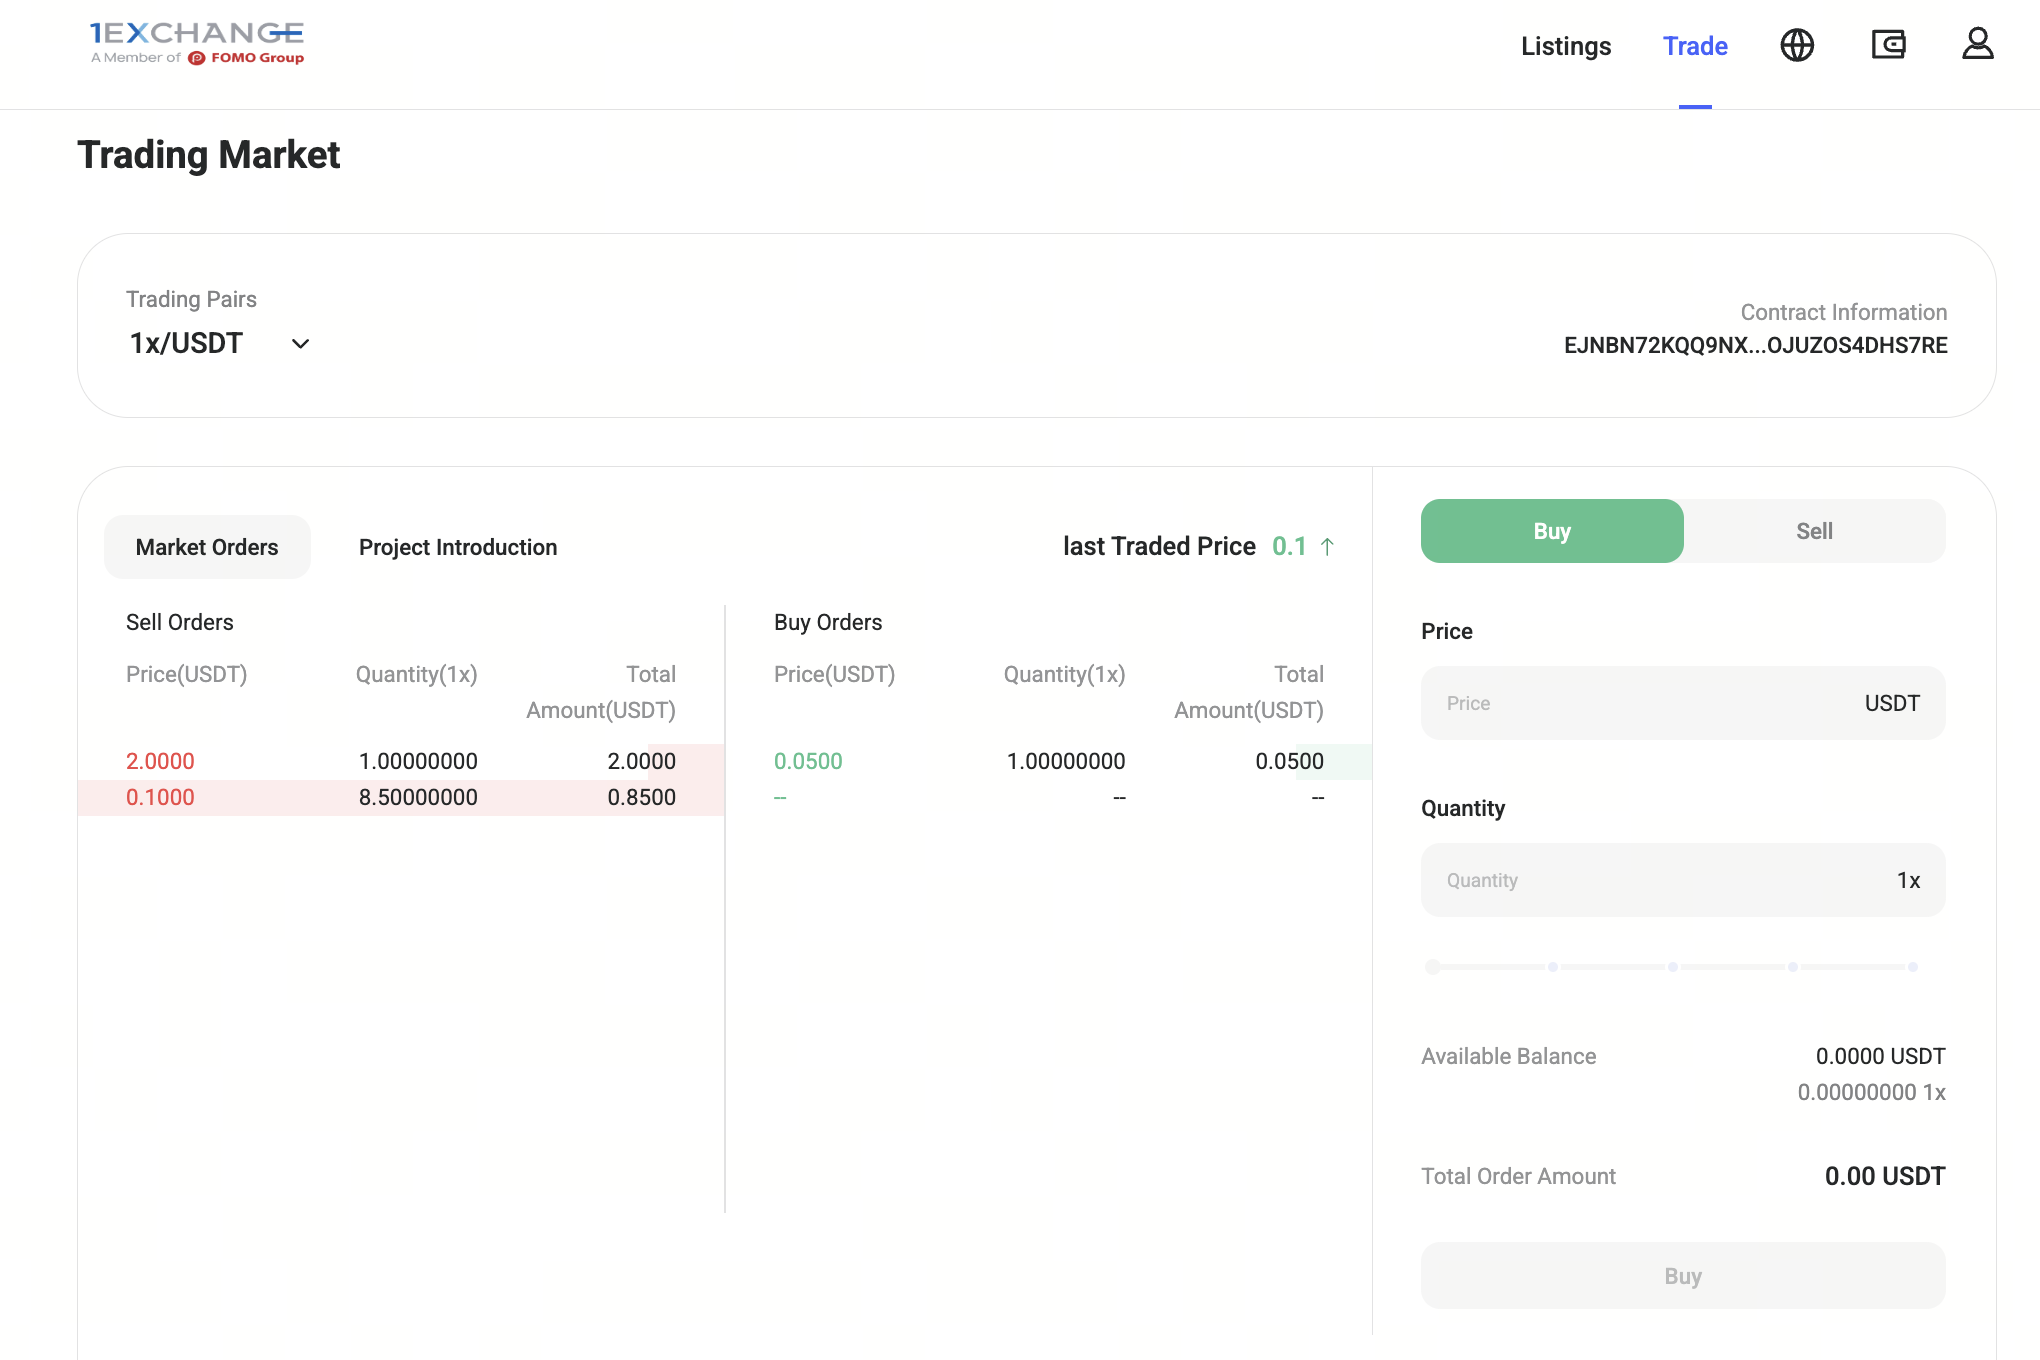Select the 0.0500 buy order row
2040x1360 pixels.
(x=1048, y=761)
